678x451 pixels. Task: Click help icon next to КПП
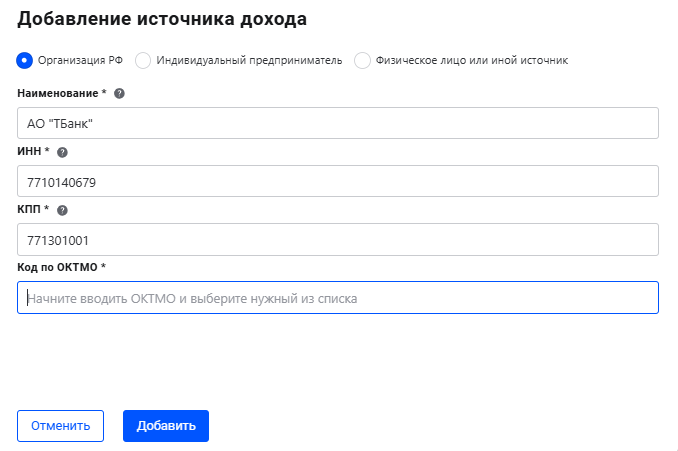click(62, 210)
